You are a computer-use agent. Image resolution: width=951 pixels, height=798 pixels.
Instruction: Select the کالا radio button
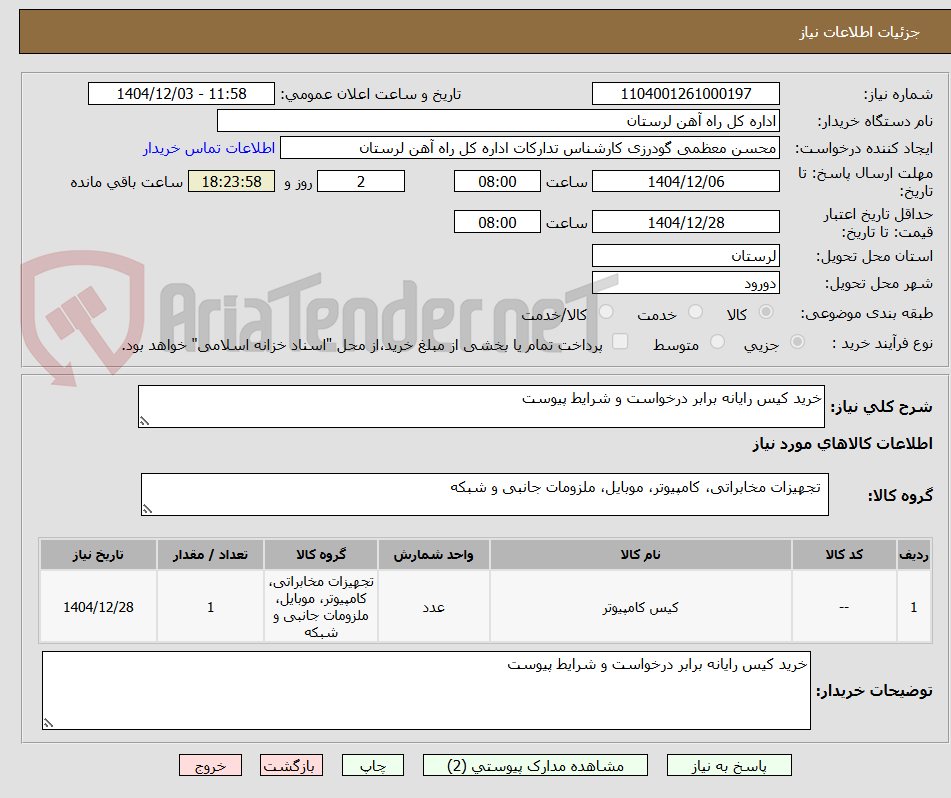click(766, 312)
